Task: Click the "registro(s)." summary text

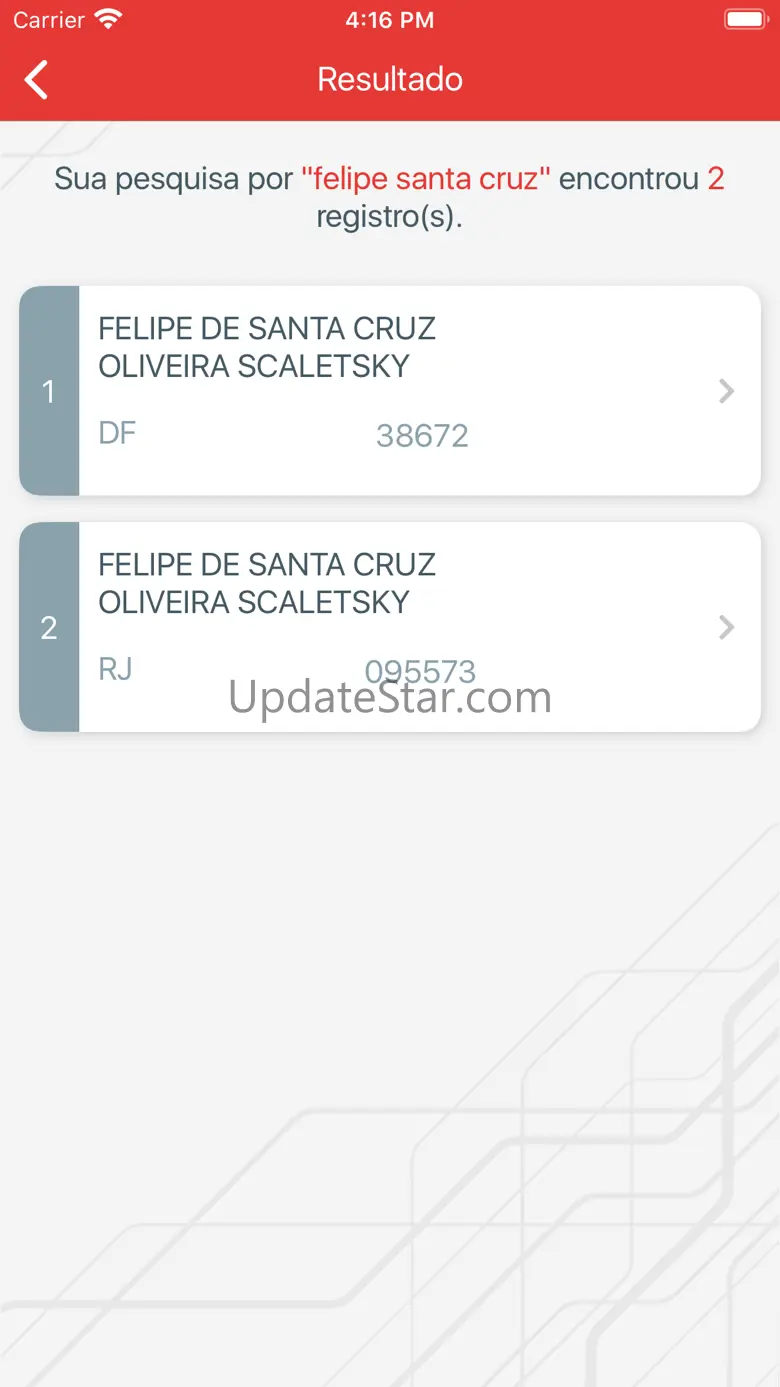Action: pyautogui.click(x=390, y=216)
